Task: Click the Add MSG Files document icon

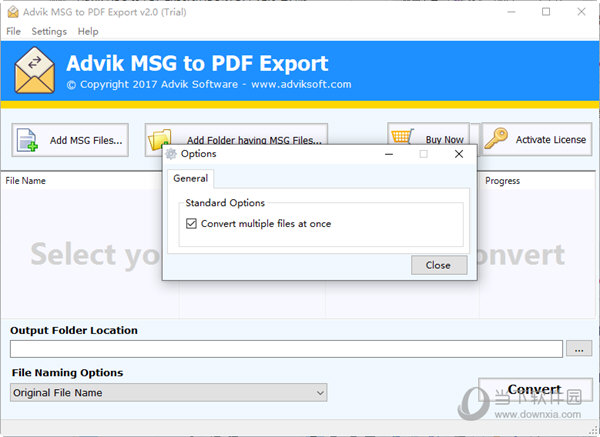Action: 27,140
